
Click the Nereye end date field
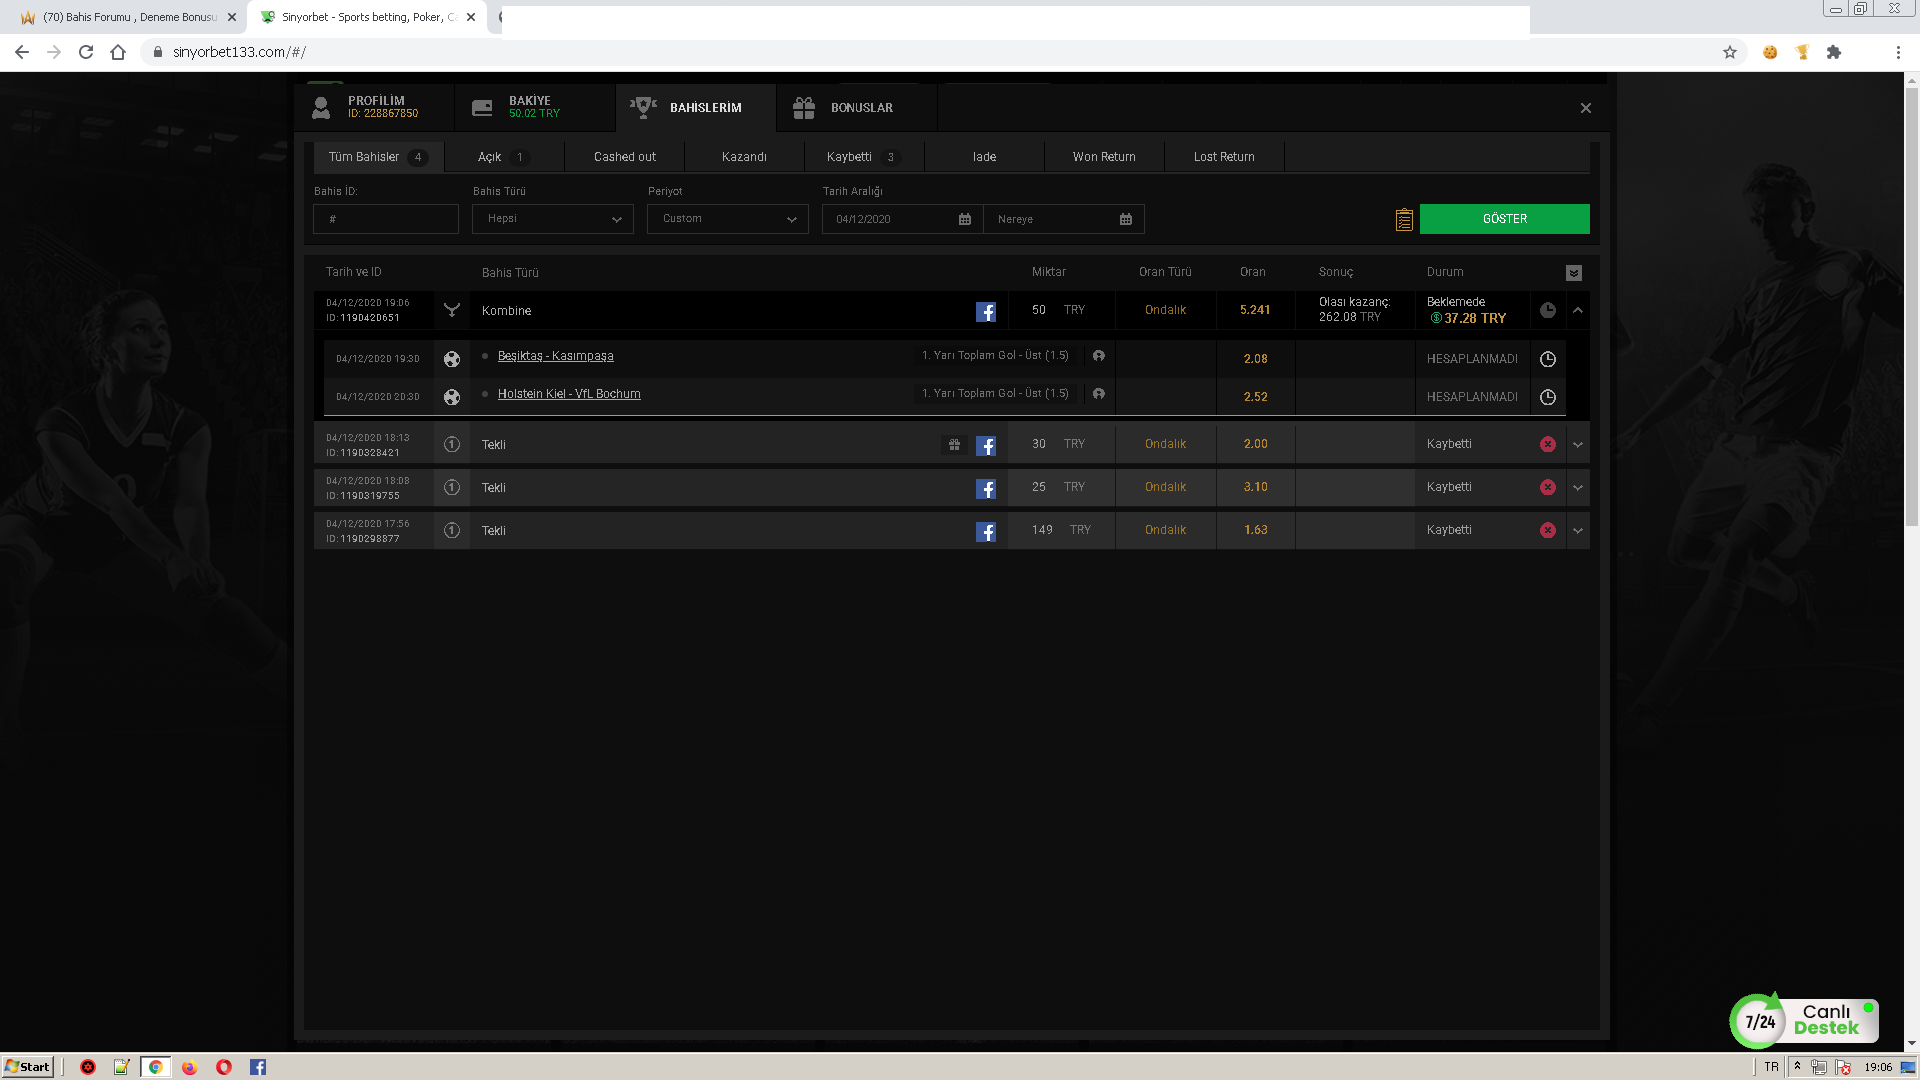[1063, 219]
